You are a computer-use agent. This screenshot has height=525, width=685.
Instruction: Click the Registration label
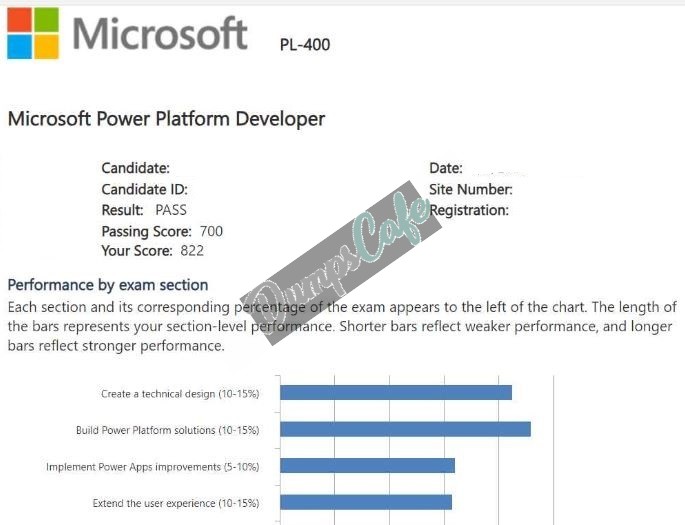(x=469, y=211)
